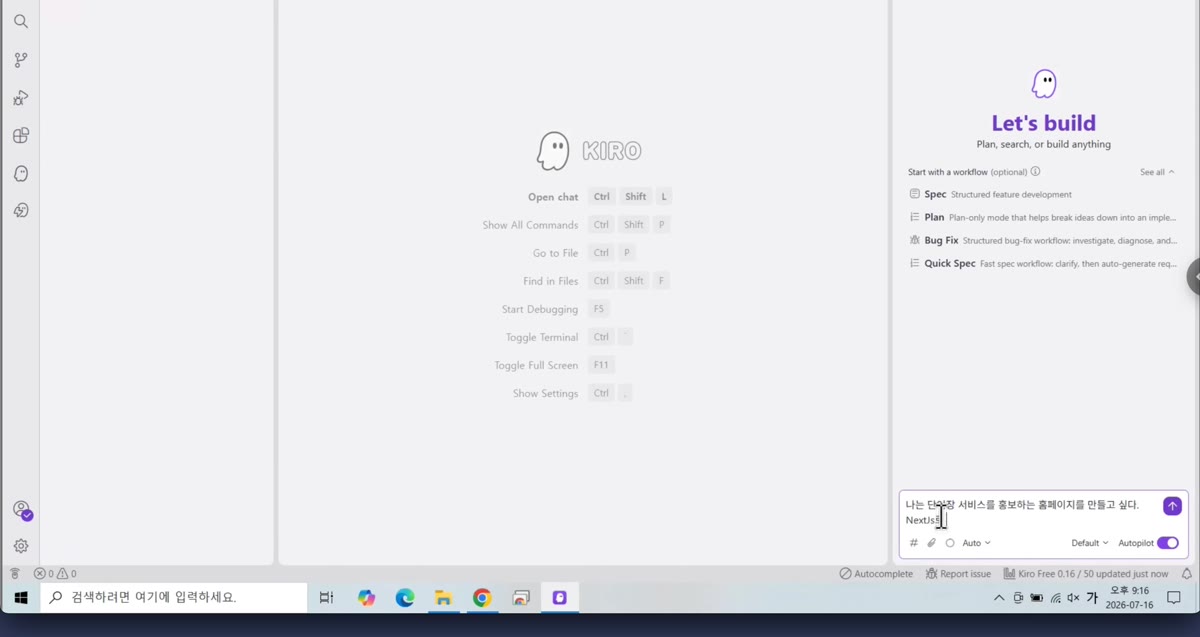Open the Default mode dropdown
The height and width of the screenshot is (637, 1200).
tap(1090, 543)
